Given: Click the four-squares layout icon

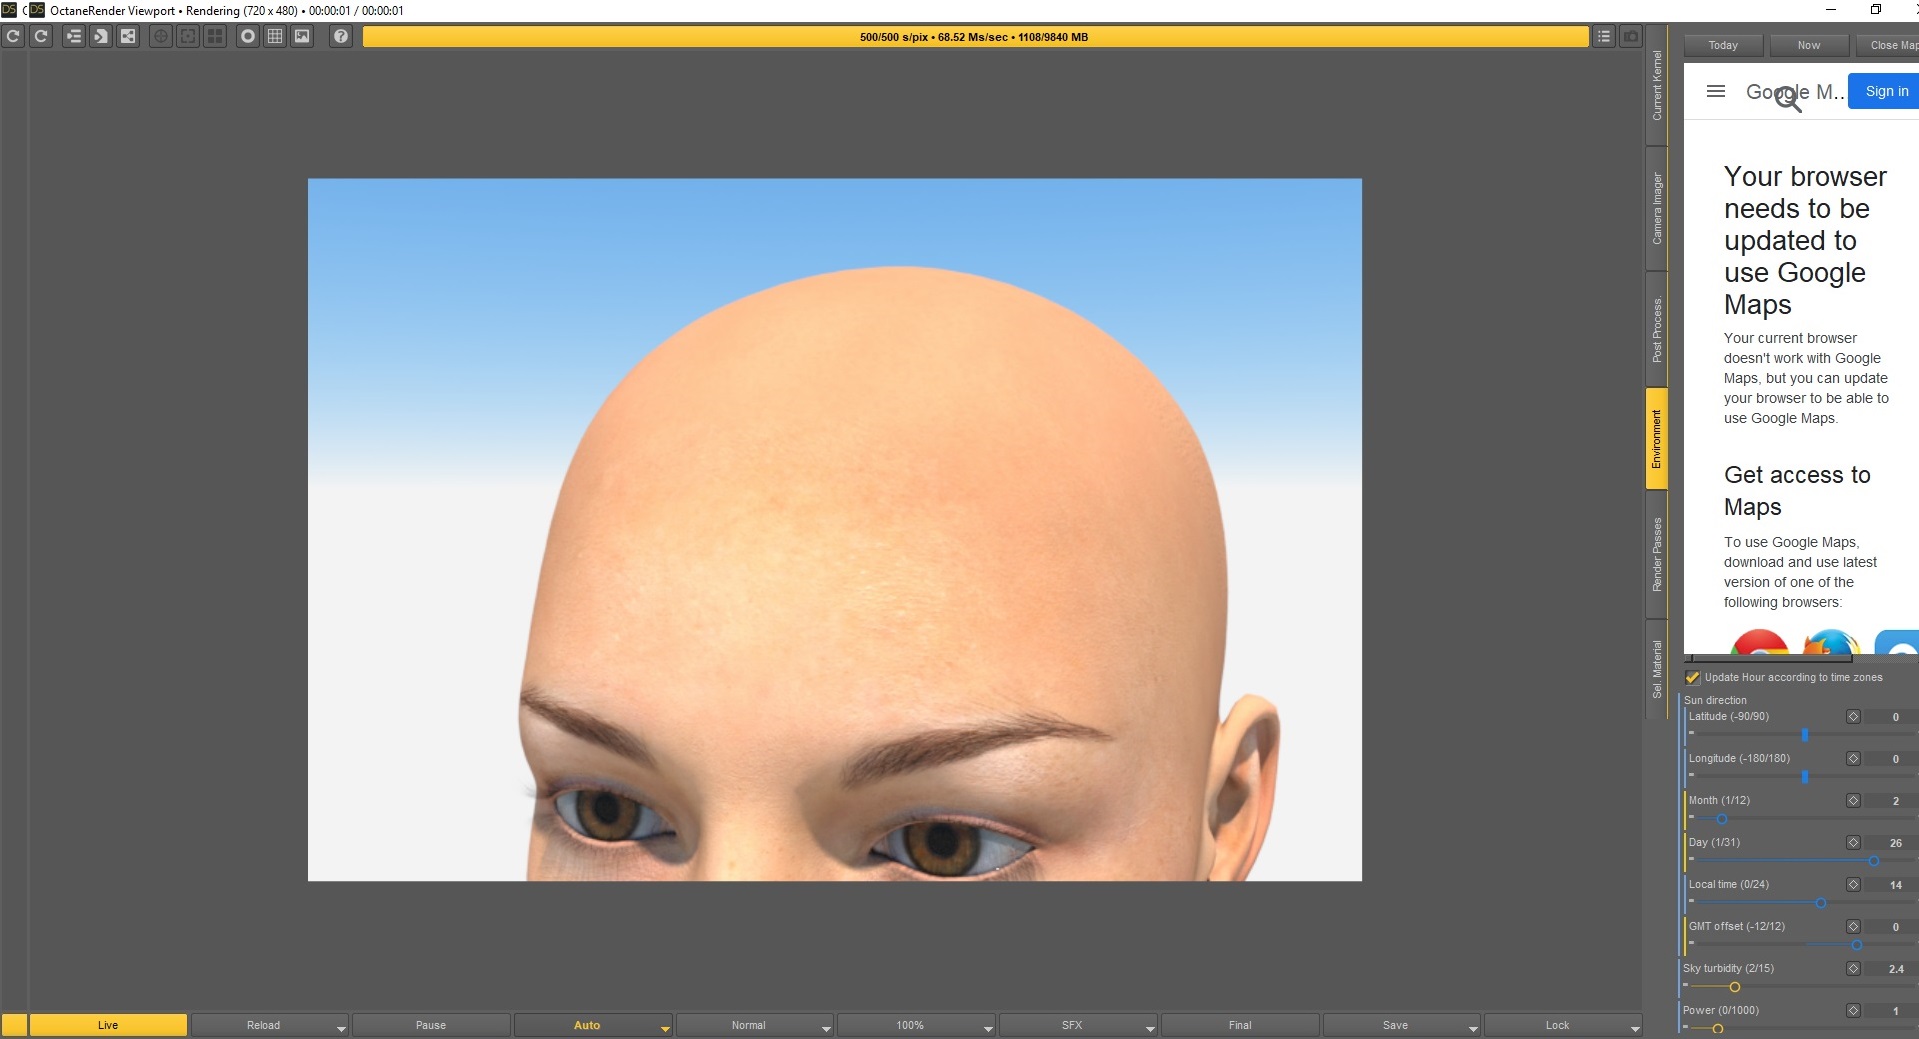Looking at the screenshot, I should 215,36.
